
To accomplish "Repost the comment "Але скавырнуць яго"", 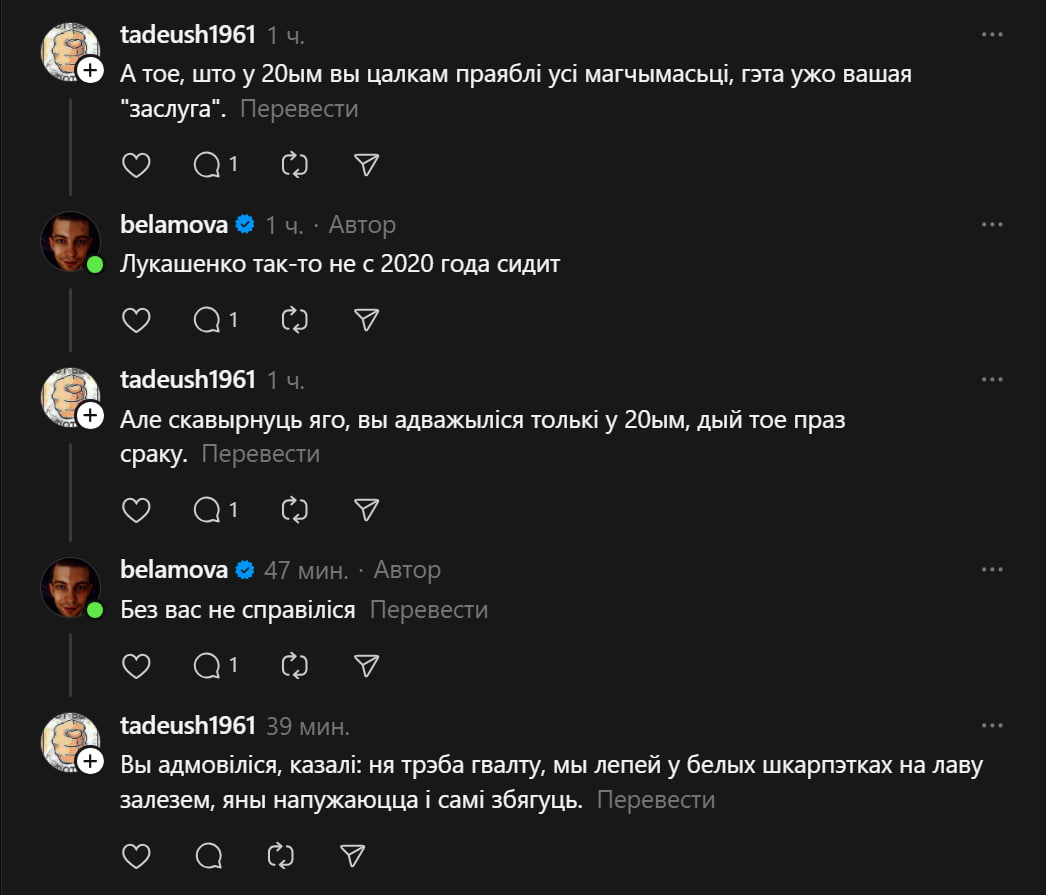I will [x=295, y=510].
